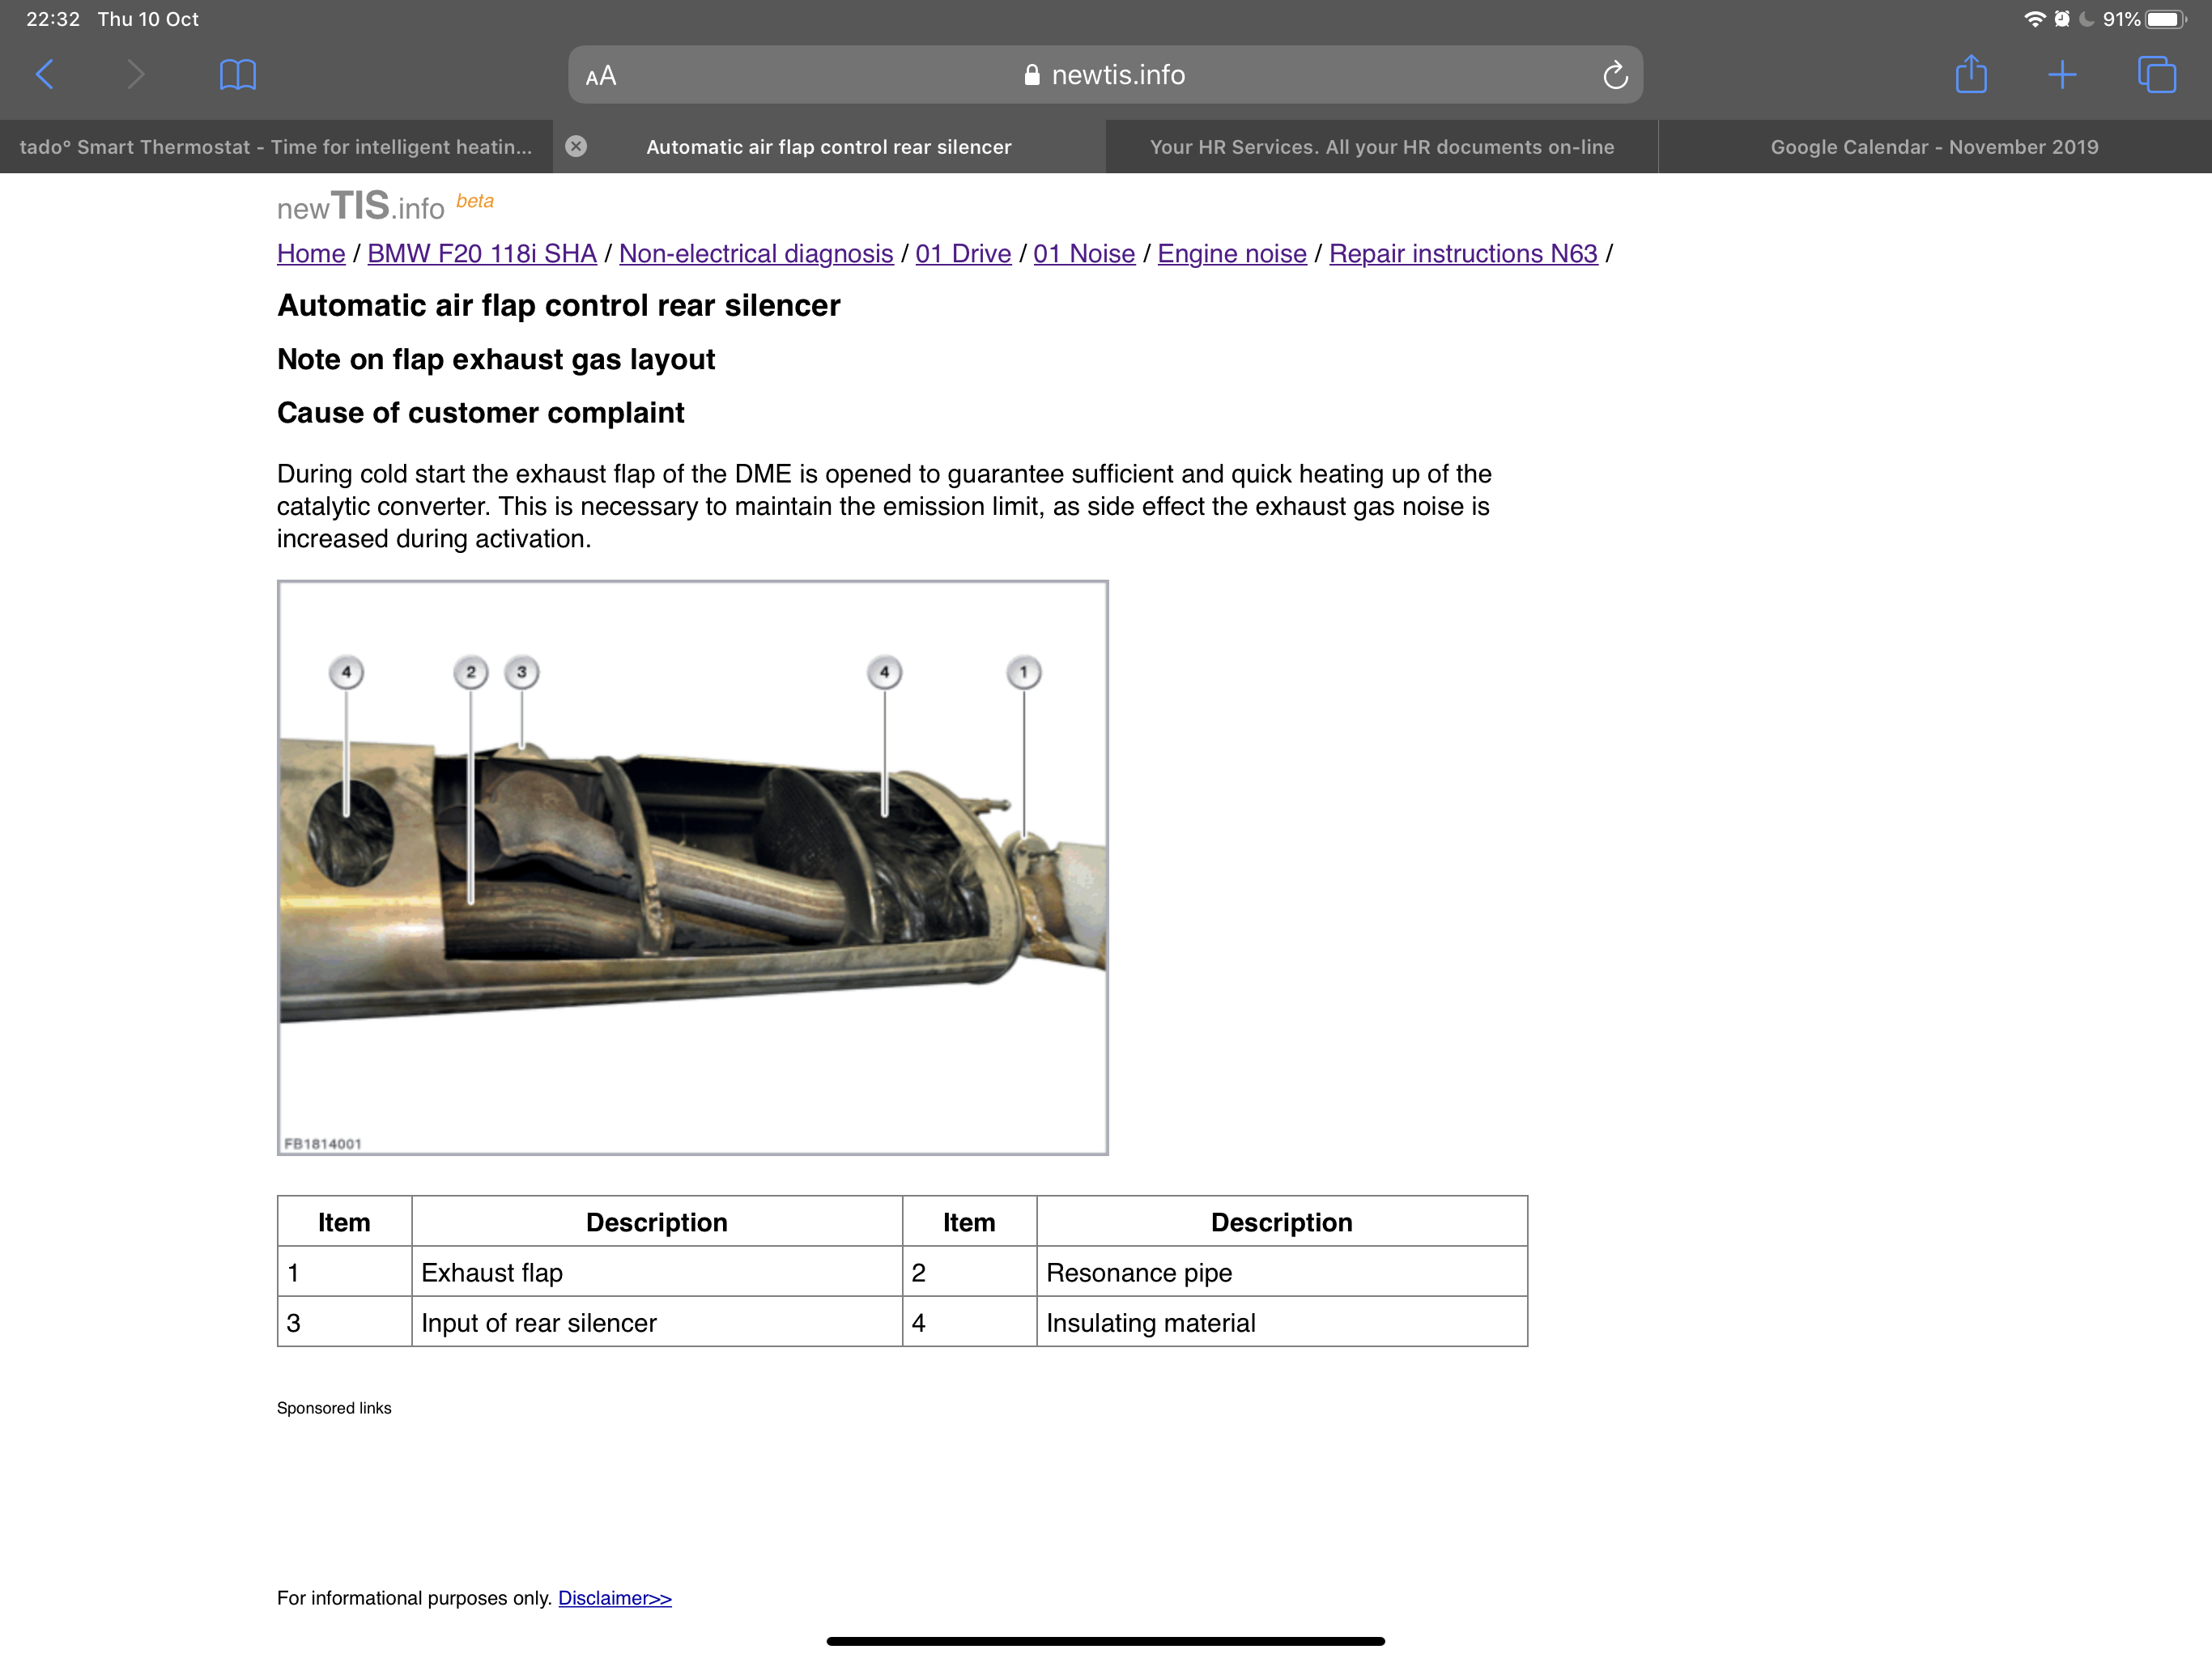This screenshot has height=1658, width=2212.
Task: Open the bookmarks book icon
Action: [x=238, y=75]
